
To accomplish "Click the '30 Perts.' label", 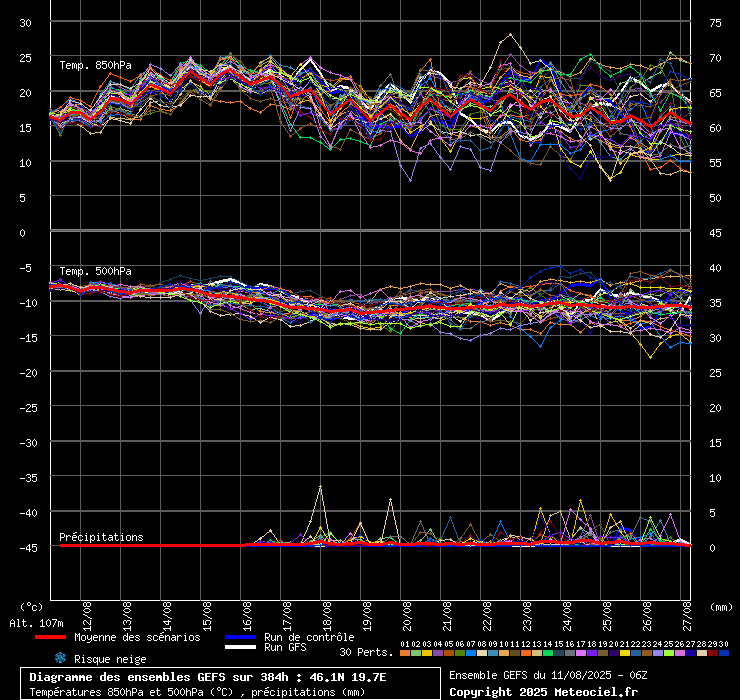I will click(366, 652).
